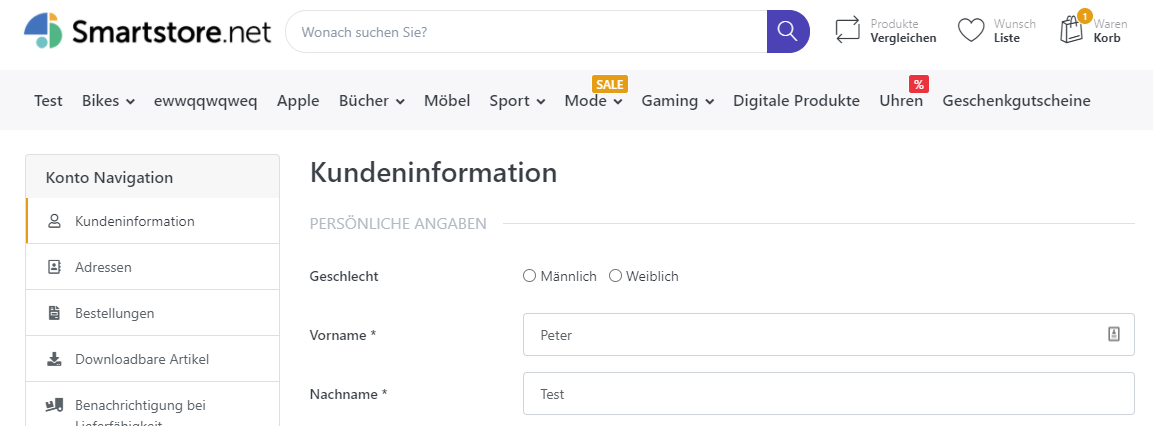Viewport: 1153px width, 426px height.
Task: Click the autofill icon in Vorname field
Action: [1113, 334]
